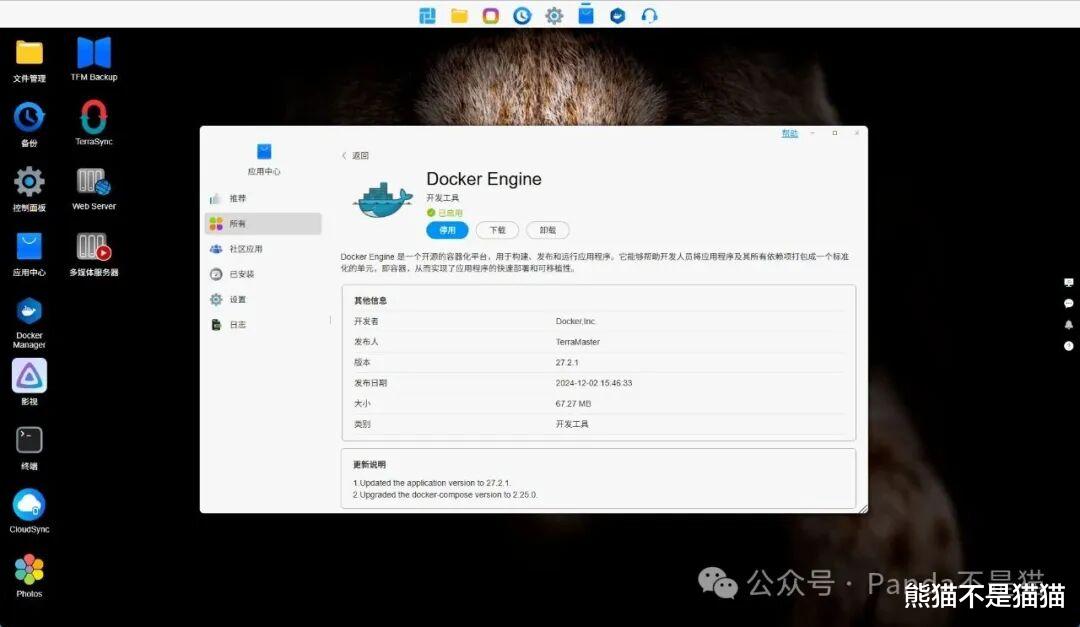Open the 帮助 help link in title bar

pyautogui.click(x=789, y=133)
